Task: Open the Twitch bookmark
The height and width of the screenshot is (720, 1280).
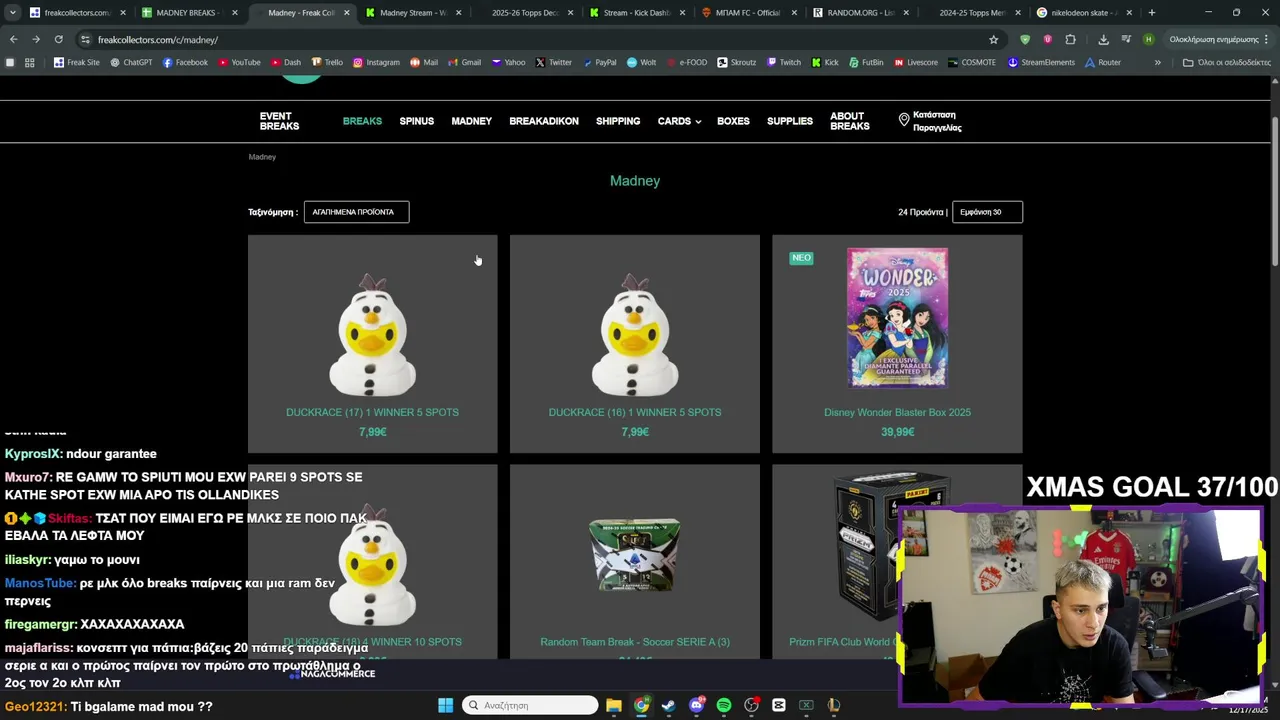Action: pyautogui.click(x=784, y=62)
